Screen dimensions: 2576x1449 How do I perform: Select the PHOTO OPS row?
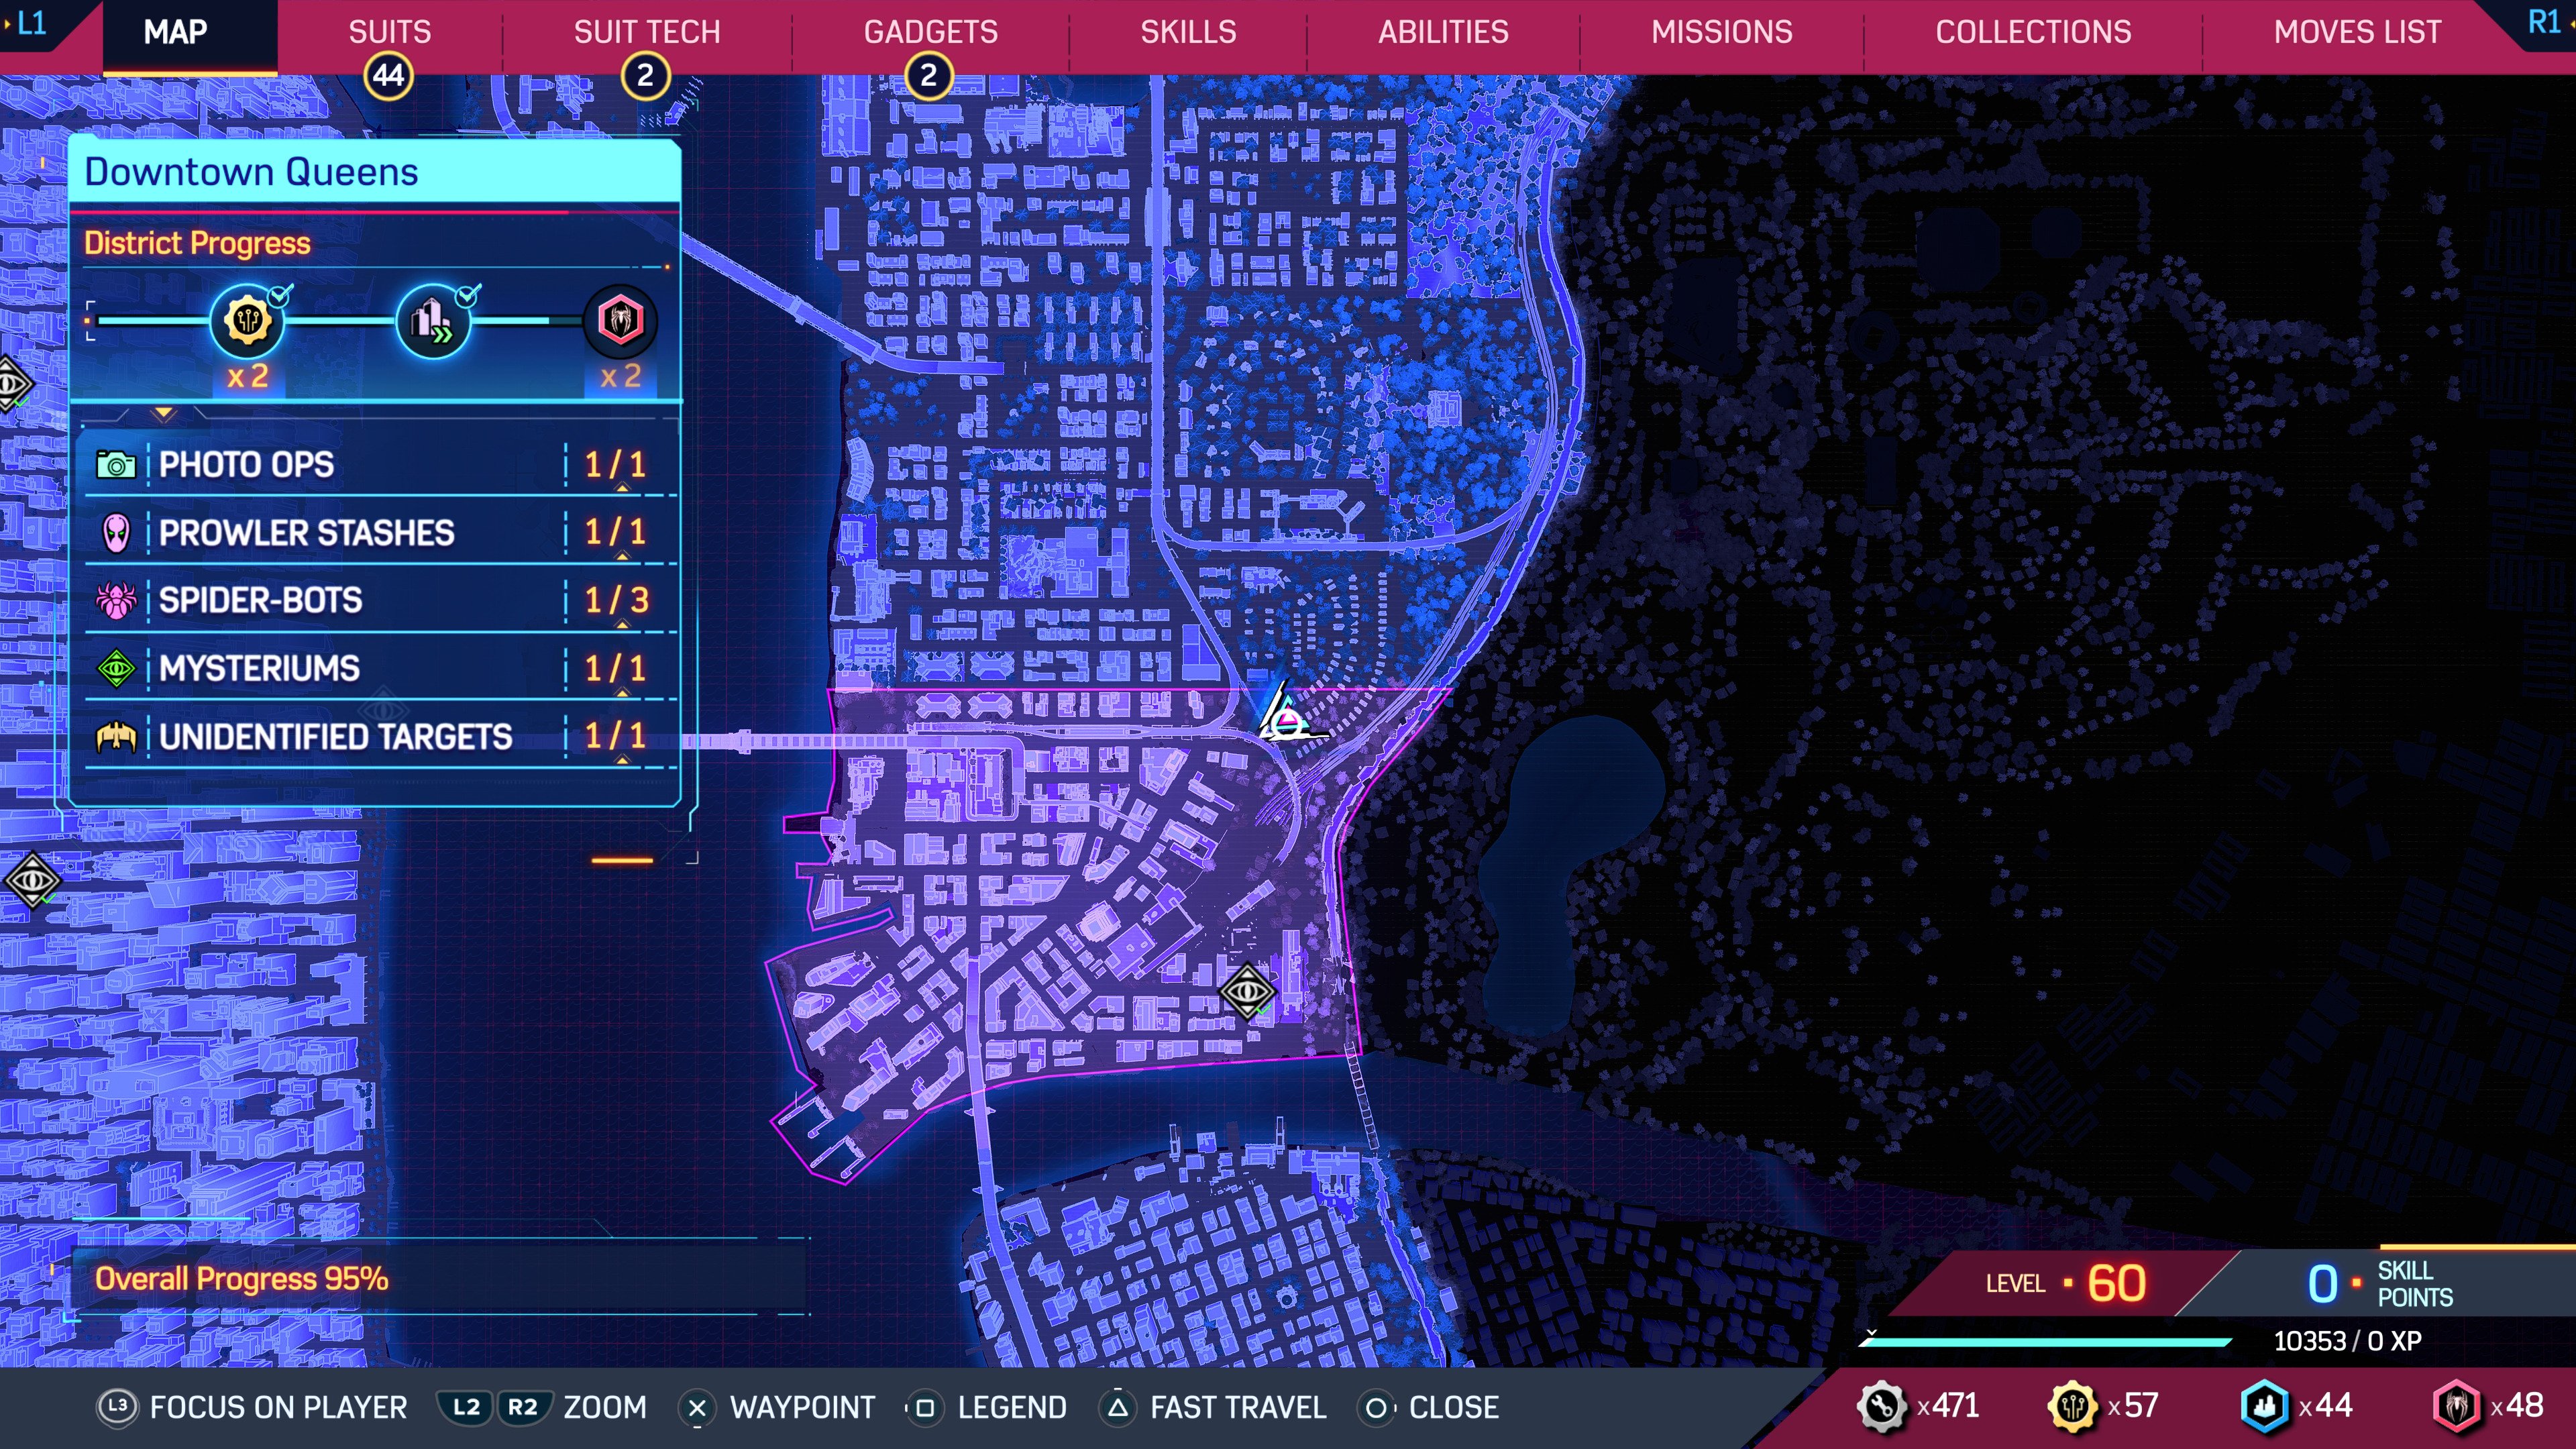(x=381, y=465)
